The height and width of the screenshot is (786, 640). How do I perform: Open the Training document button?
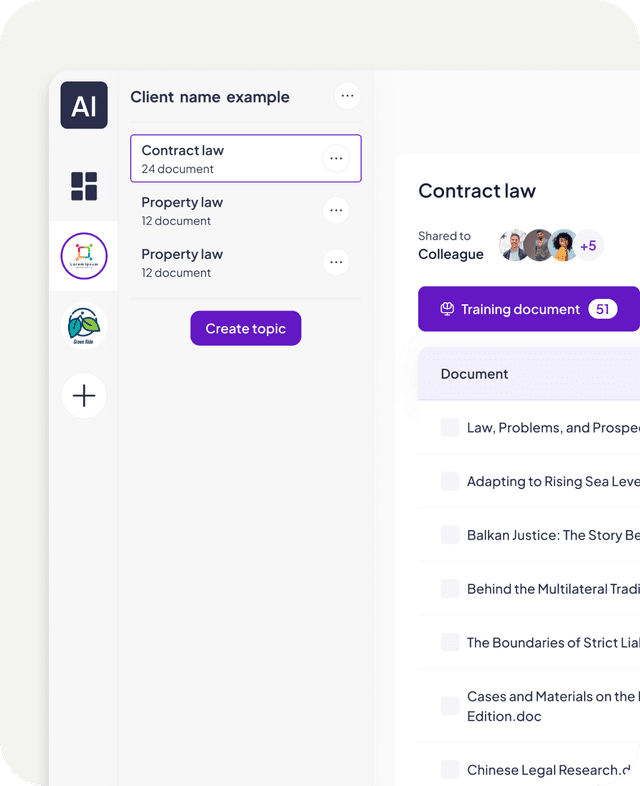coord(529,309)
